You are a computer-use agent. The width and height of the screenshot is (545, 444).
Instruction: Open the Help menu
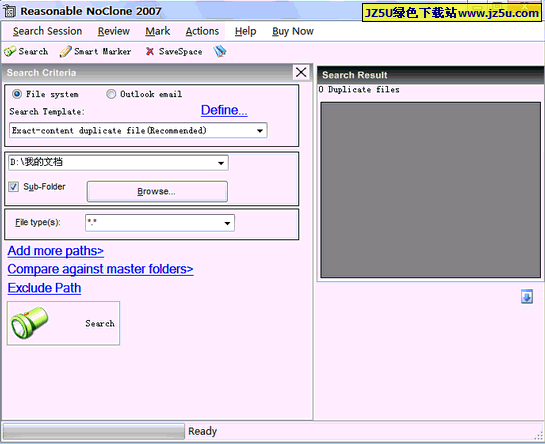point(245,31)
